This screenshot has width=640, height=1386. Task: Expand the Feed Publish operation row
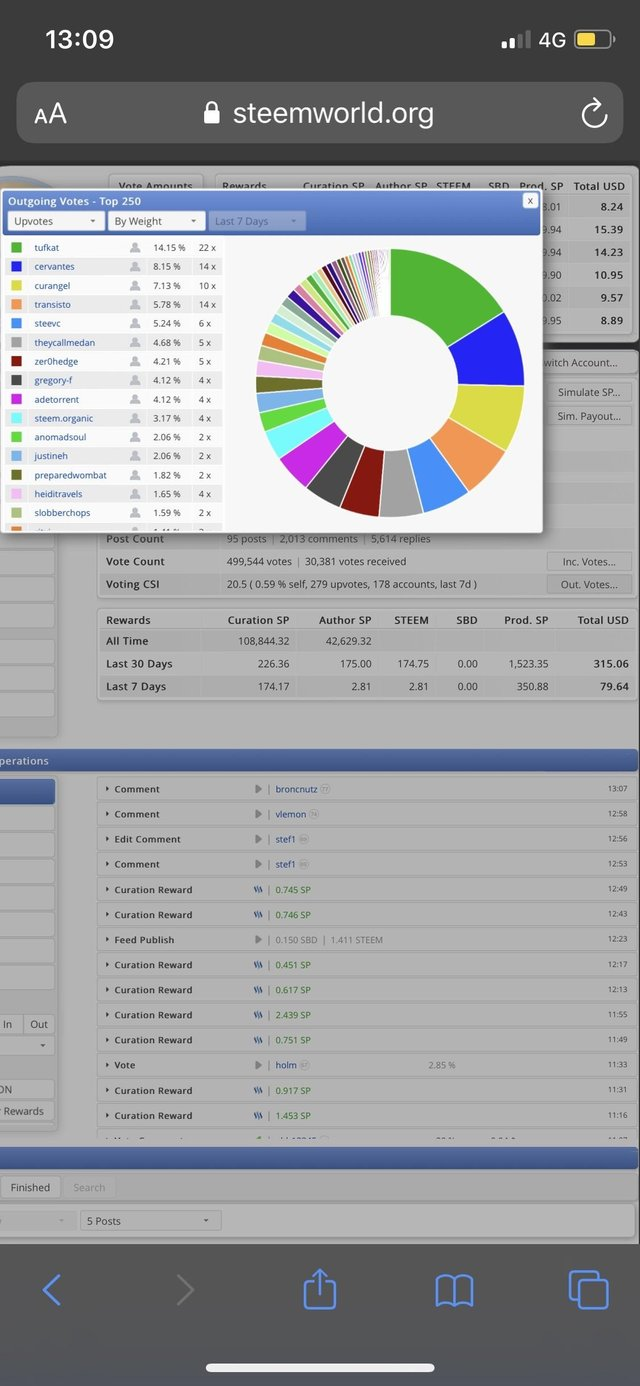pos(108,940)
